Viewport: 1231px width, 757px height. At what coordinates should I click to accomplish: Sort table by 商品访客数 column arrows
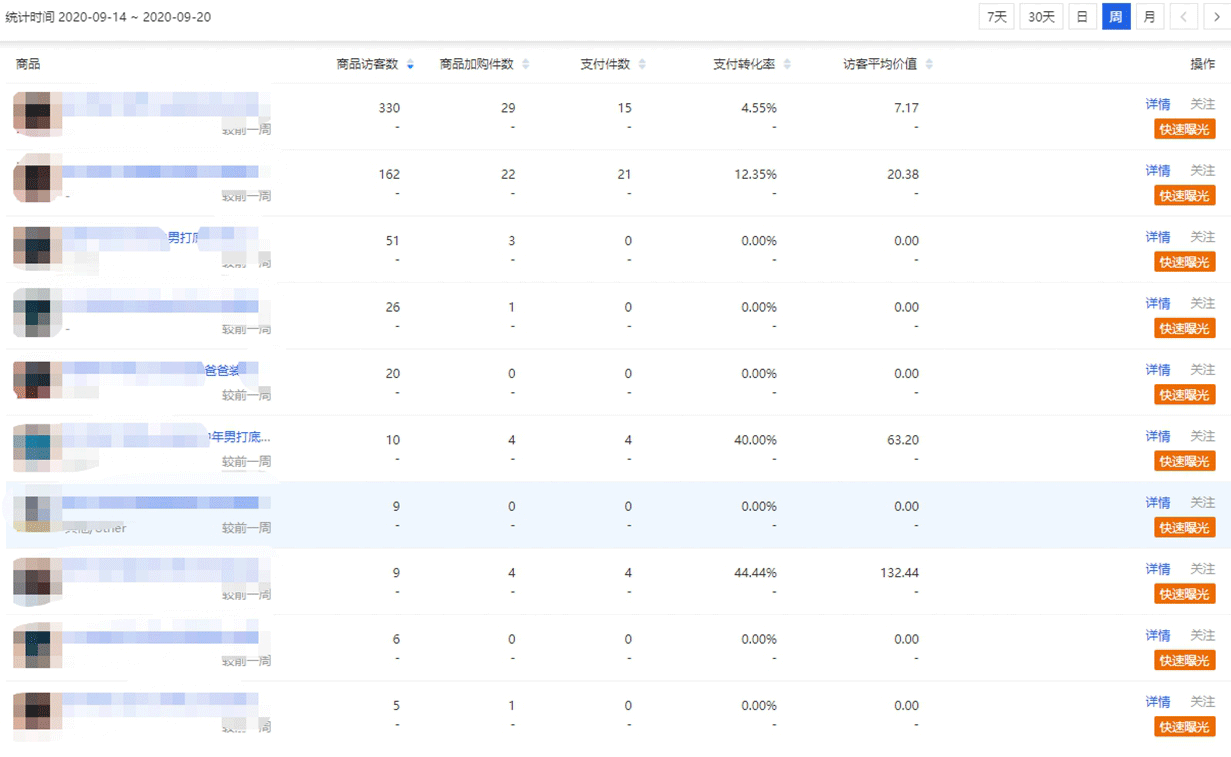410,65
